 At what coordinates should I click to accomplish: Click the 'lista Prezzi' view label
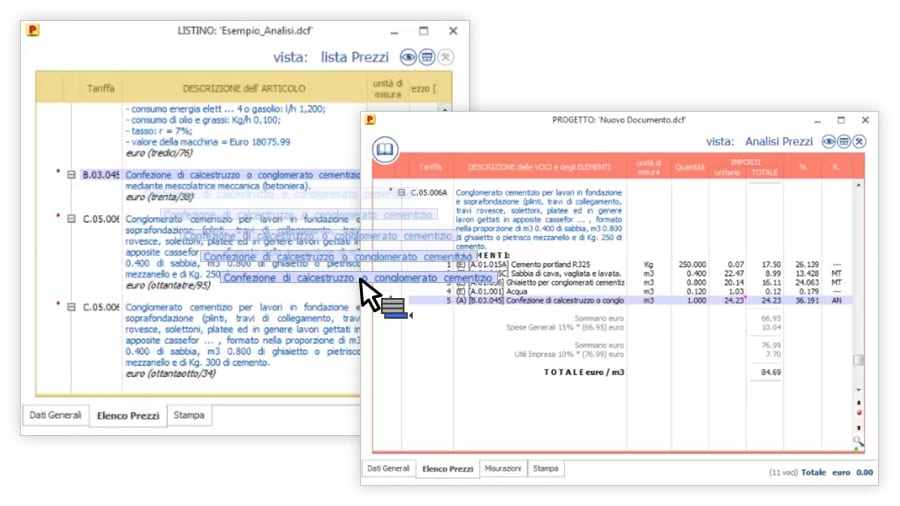(x=355, y=58)
